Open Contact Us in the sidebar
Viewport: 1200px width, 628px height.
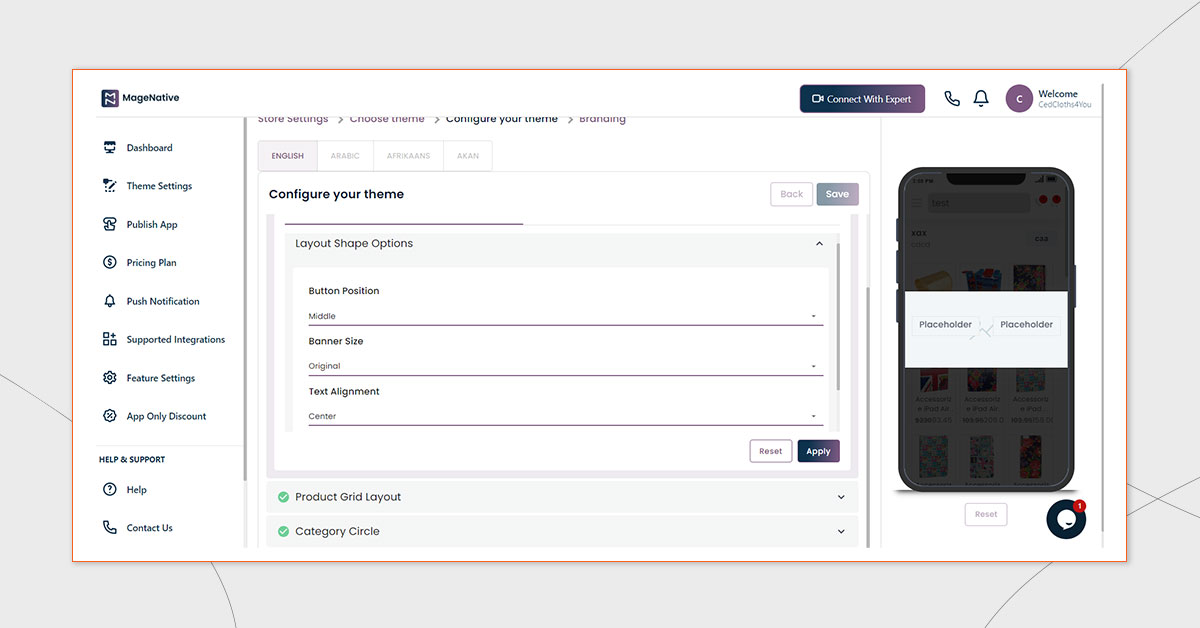click(149, 528)
